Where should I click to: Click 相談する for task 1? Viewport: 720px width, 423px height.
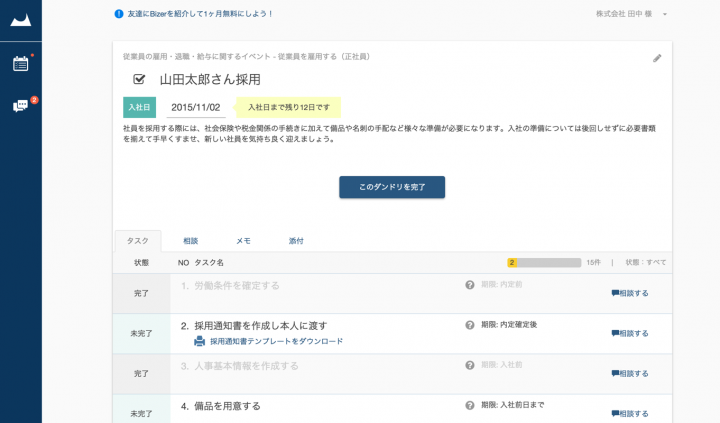click(630, 293)
